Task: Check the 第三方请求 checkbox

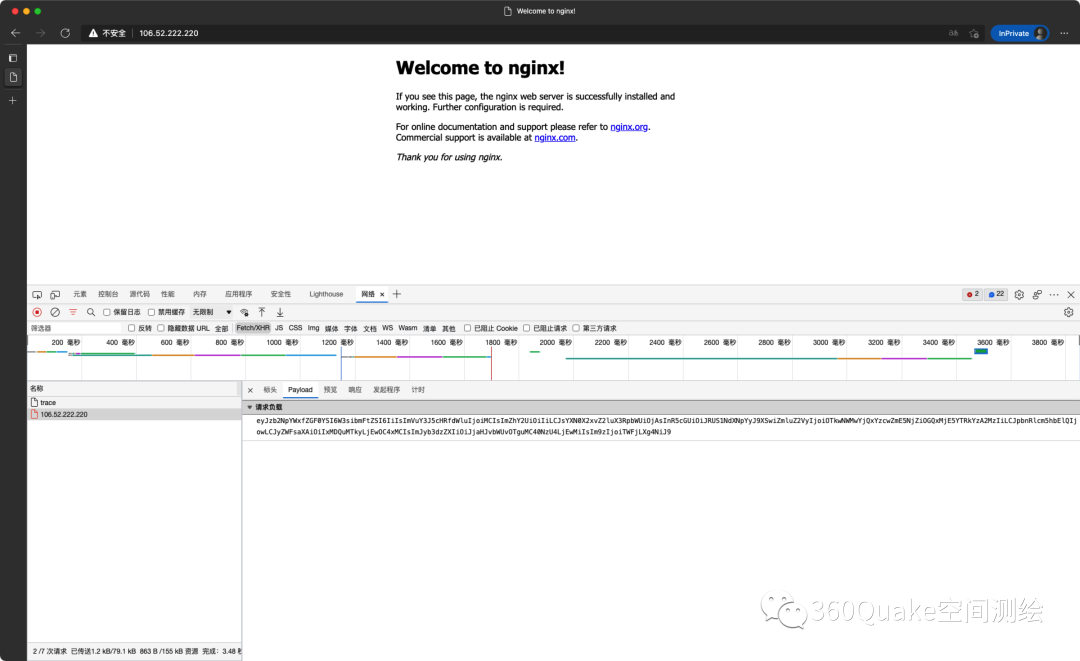Action: coord(577,328)
